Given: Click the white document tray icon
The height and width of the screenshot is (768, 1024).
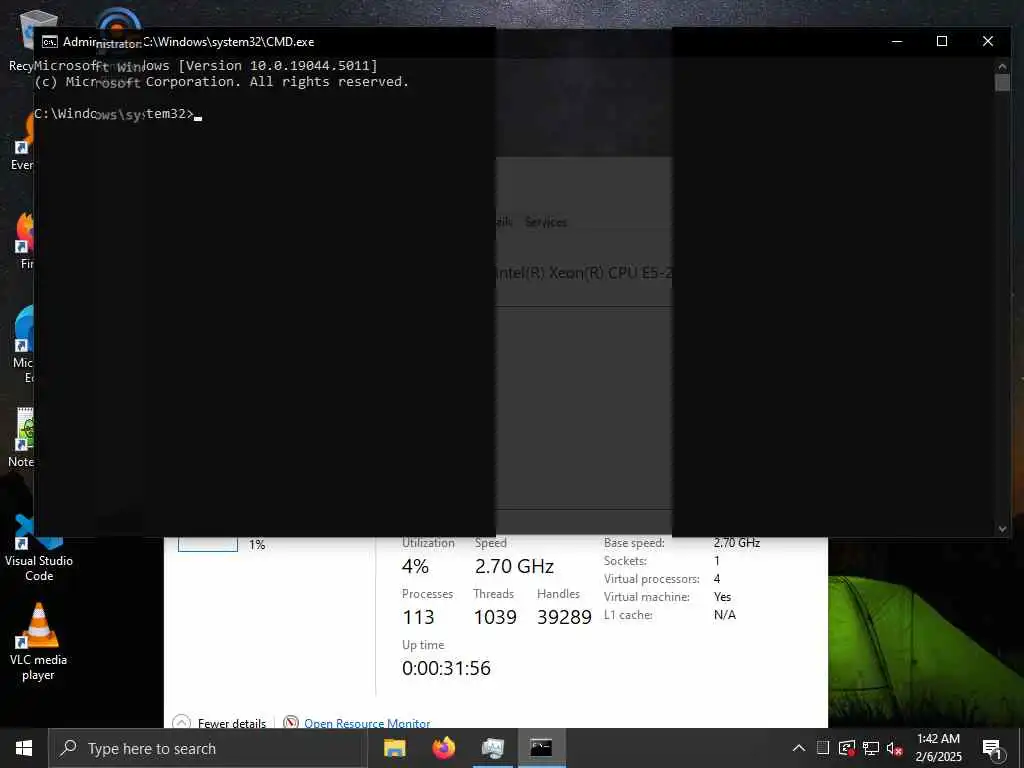Looking at the screenshot, I should (823, 748).
